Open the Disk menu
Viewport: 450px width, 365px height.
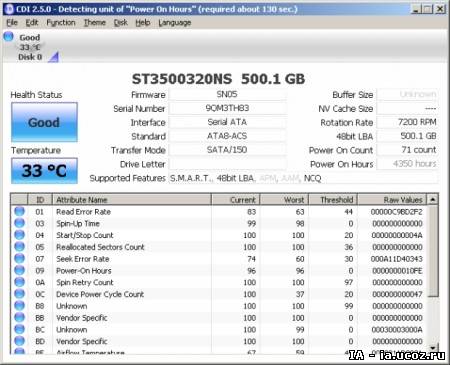pyautogui.click(x=120, y=23)
